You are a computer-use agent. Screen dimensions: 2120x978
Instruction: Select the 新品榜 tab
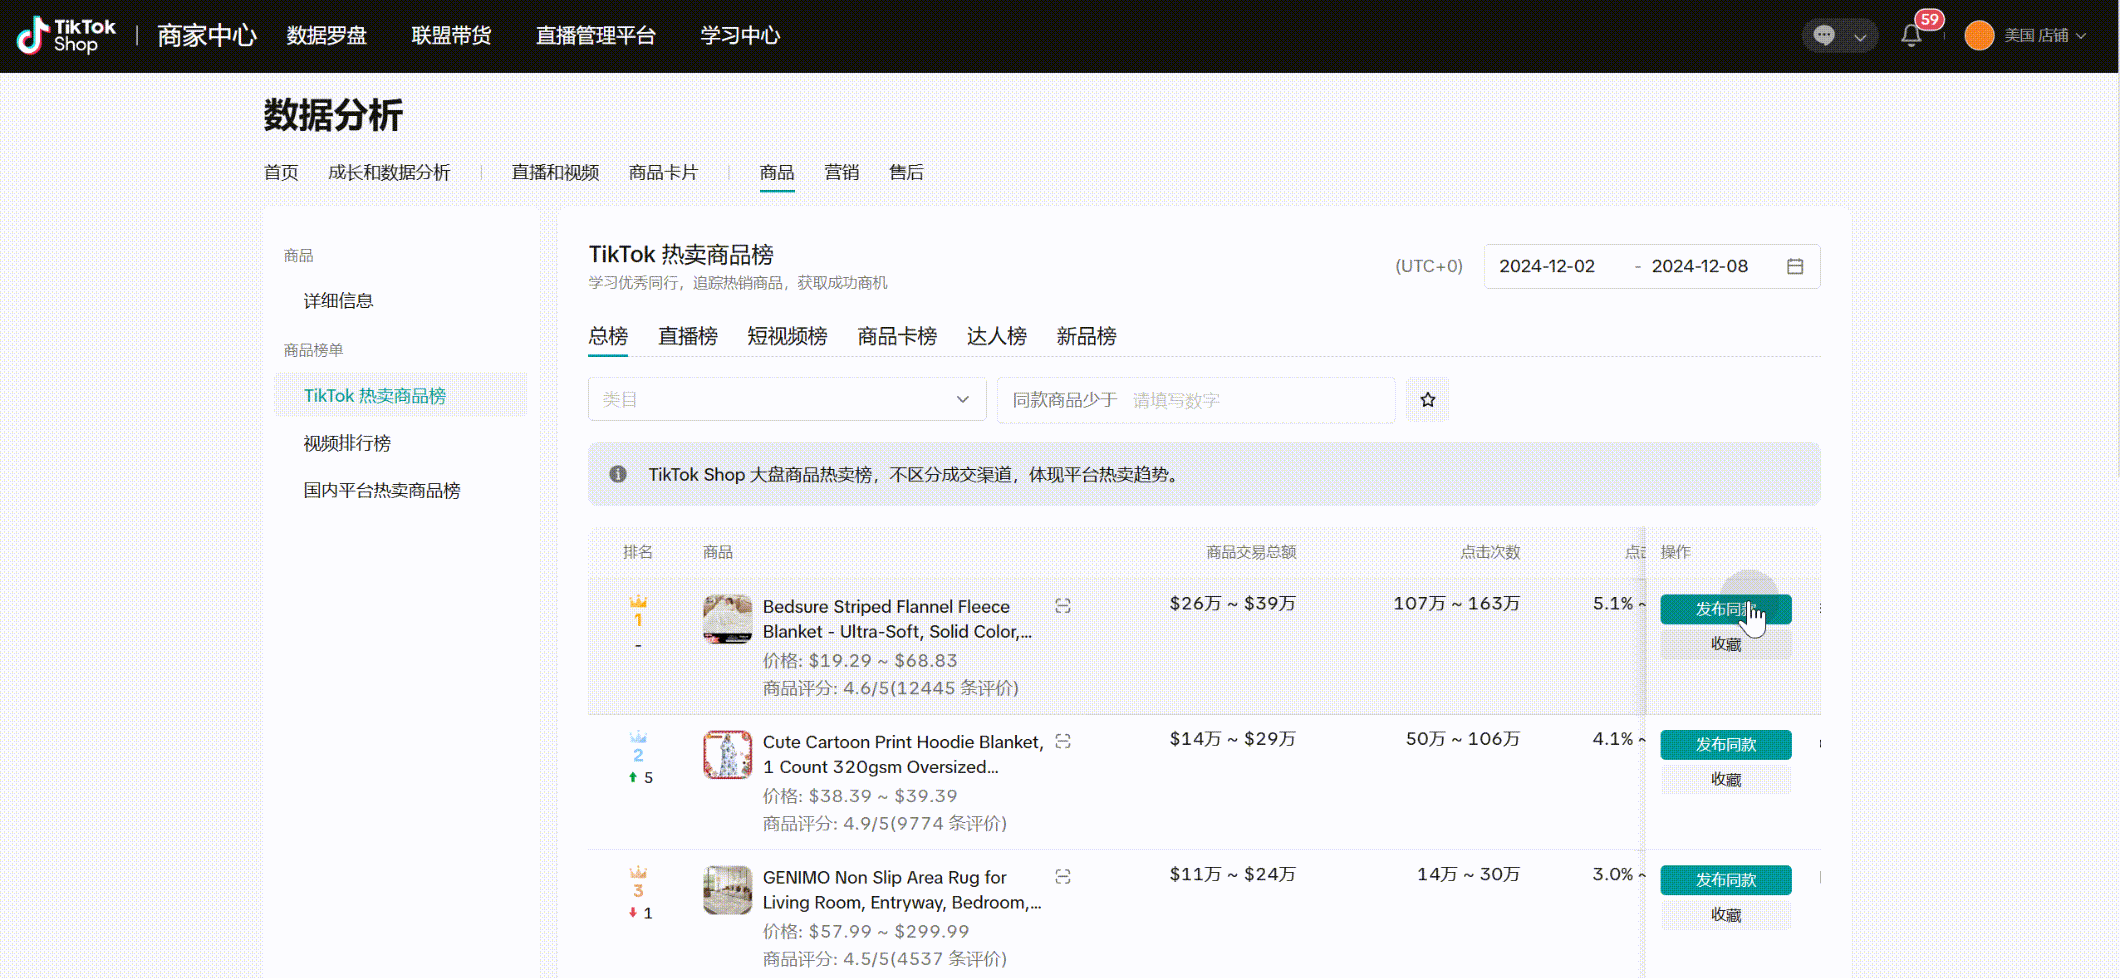1086,337
